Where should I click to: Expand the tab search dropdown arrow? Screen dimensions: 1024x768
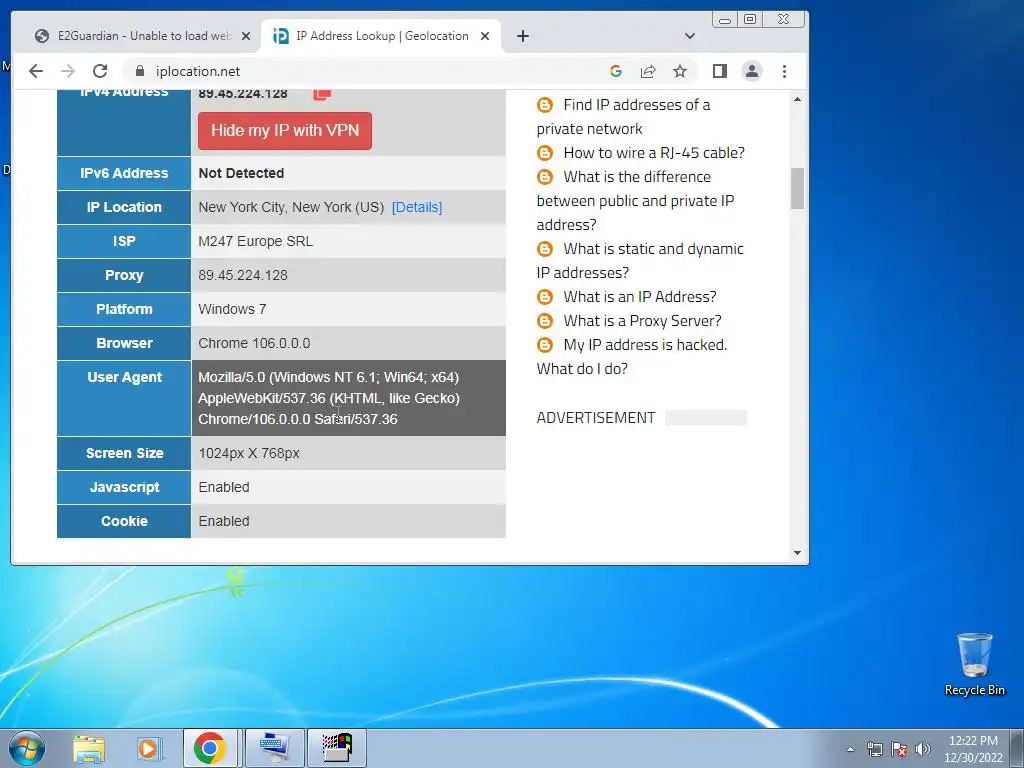(x=690, y=36)
